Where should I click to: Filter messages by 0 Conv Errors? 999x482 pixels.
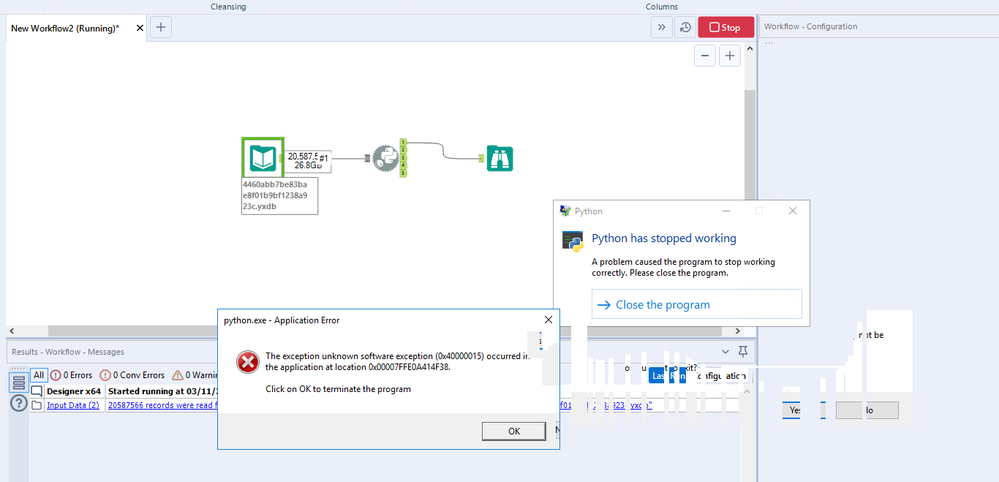[132, 375]
